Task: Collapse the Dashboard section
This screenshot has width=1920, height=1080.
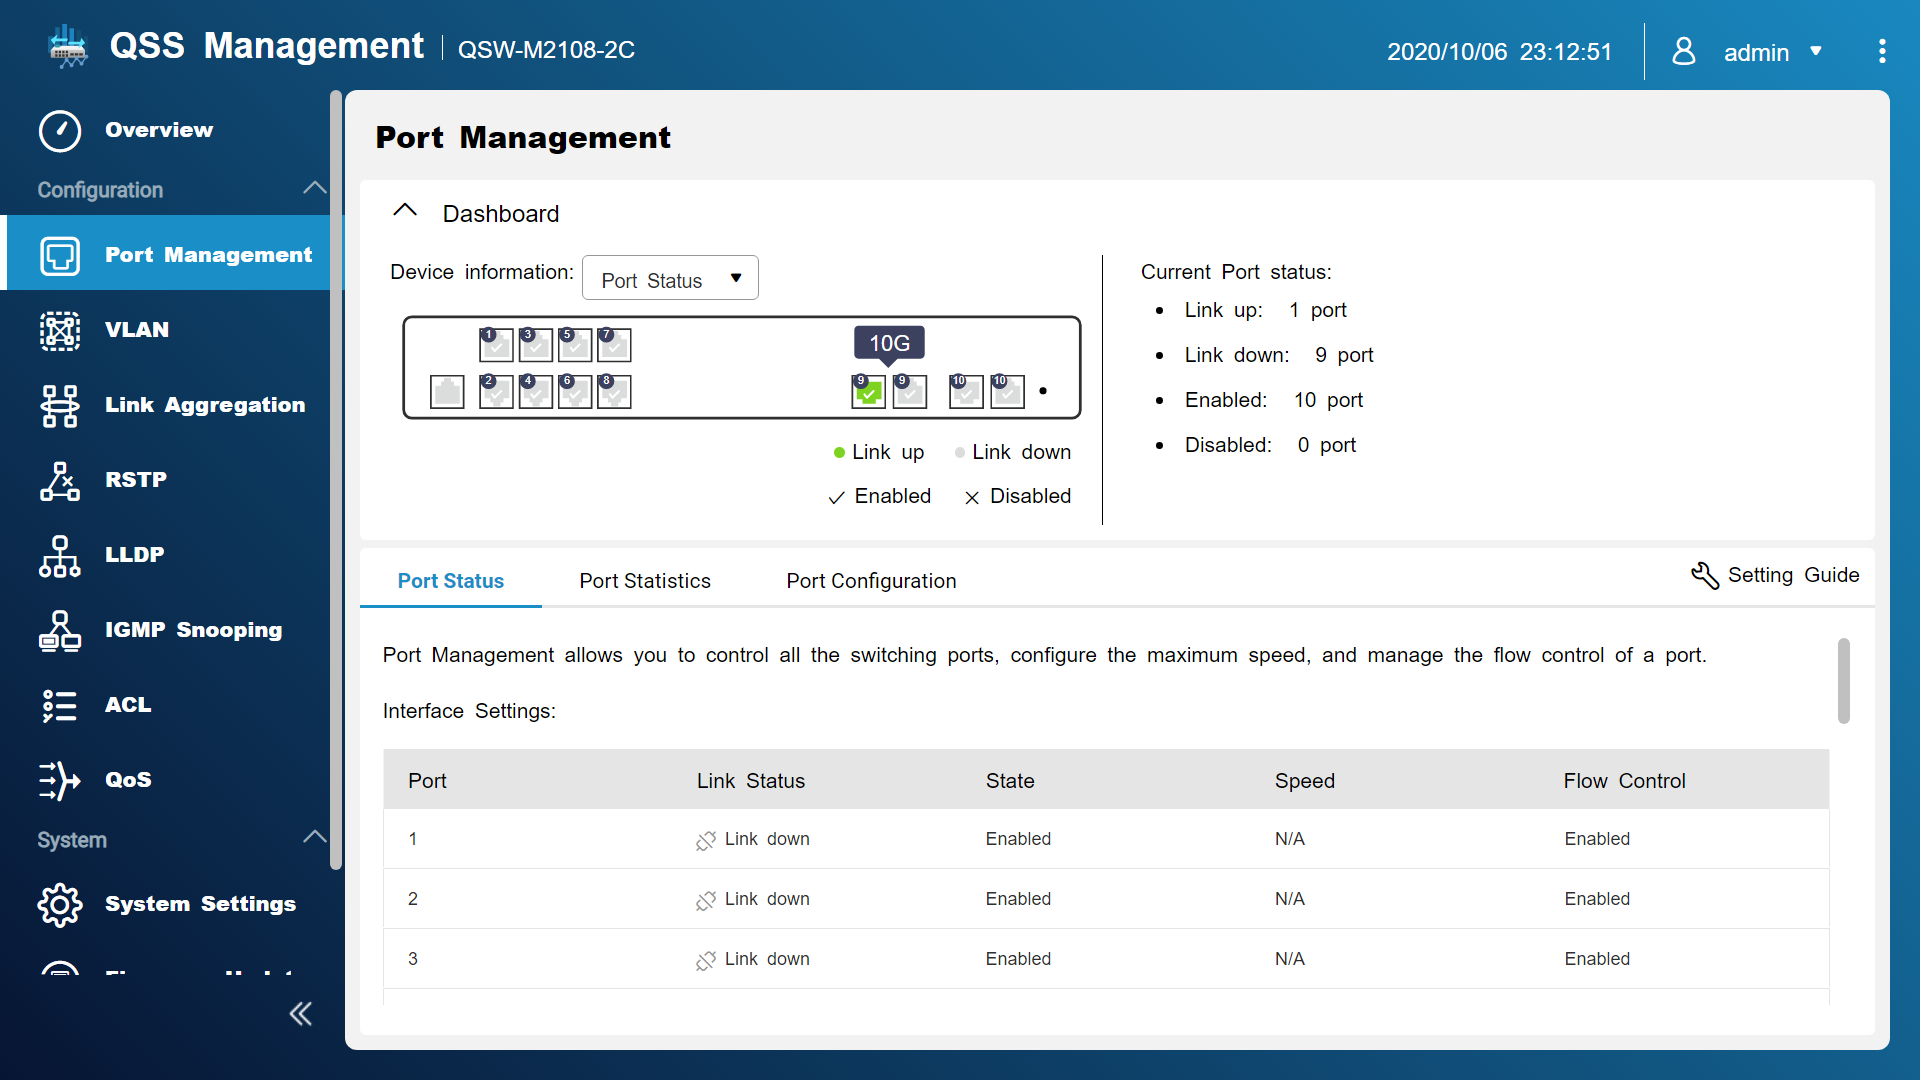Action: tap(405, 211)
